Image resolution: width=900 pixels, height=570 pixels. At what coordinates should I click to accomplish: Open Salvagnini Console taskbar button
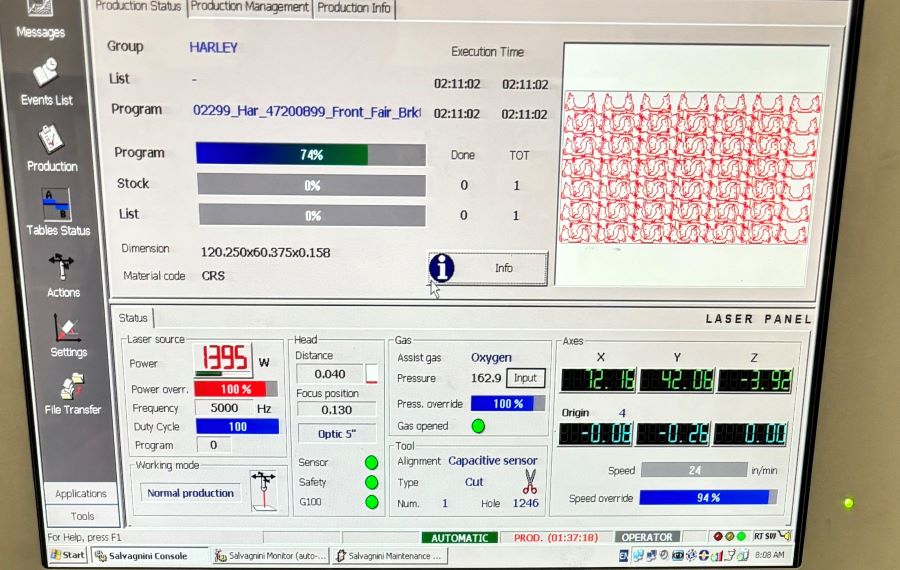(x=149, y=556)
